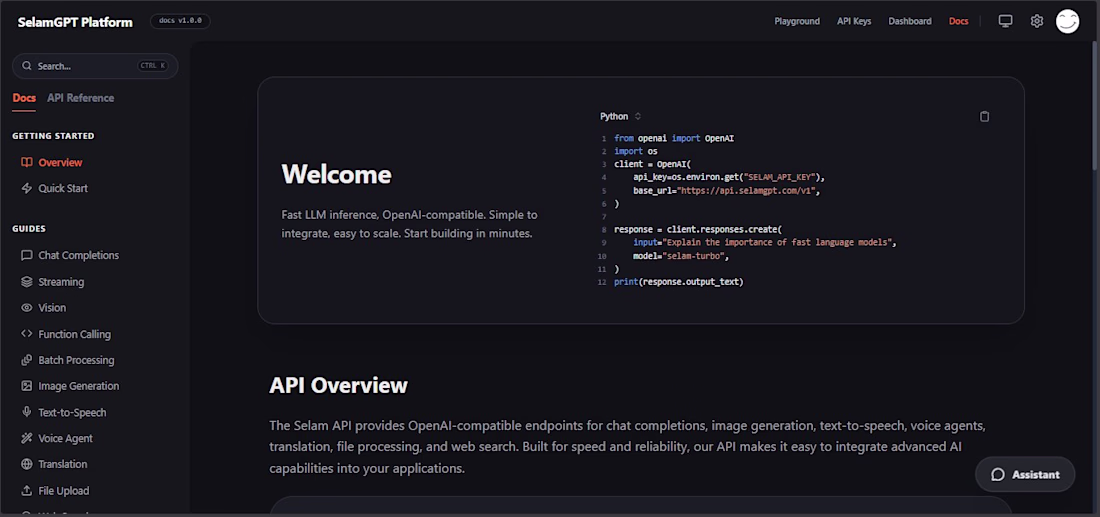The image size is (1100, 517).
Task: Click the Vision eye icon
Action: (x=27, y=307)
